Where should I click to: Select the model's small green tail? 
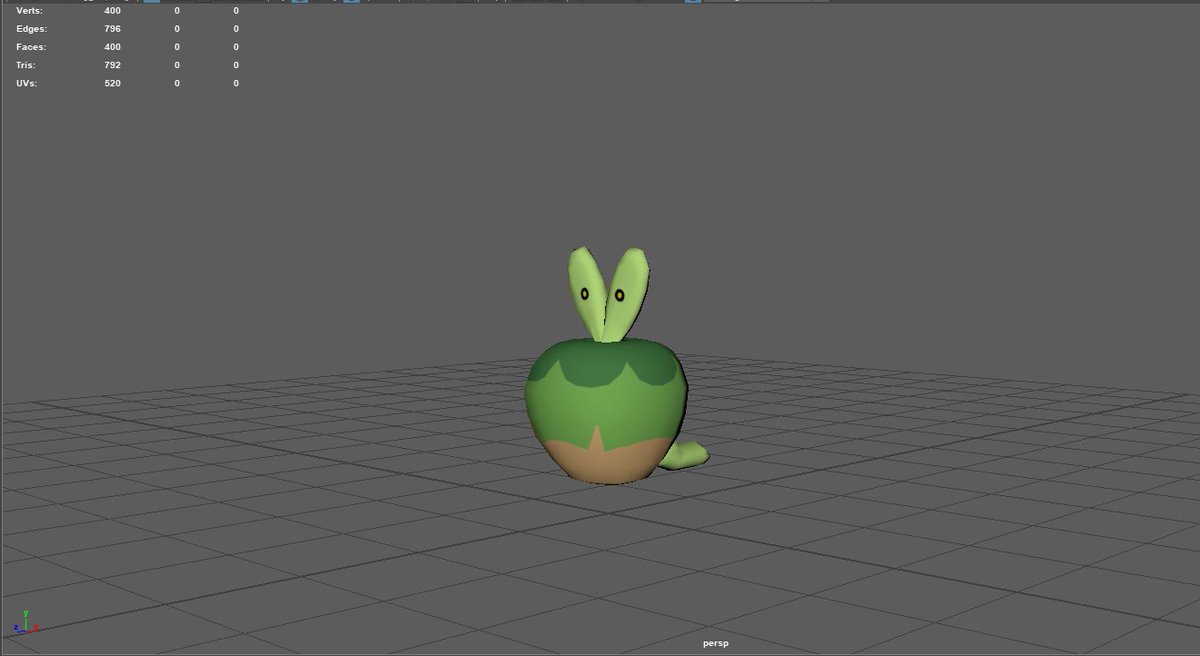tap(684, 456)
